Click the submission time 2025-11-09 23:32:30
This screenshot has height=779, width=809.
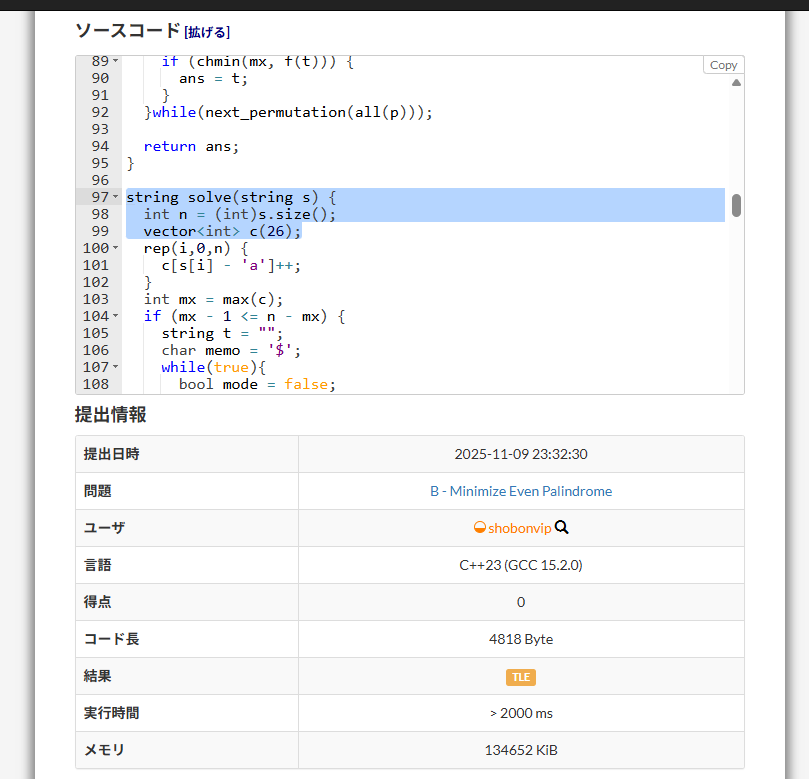521,454
